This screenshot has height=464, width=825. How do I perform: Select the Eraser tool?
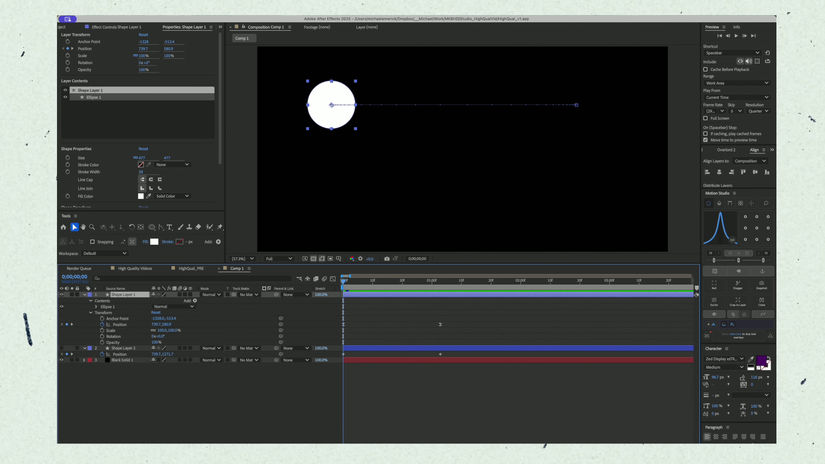point(198,227)
